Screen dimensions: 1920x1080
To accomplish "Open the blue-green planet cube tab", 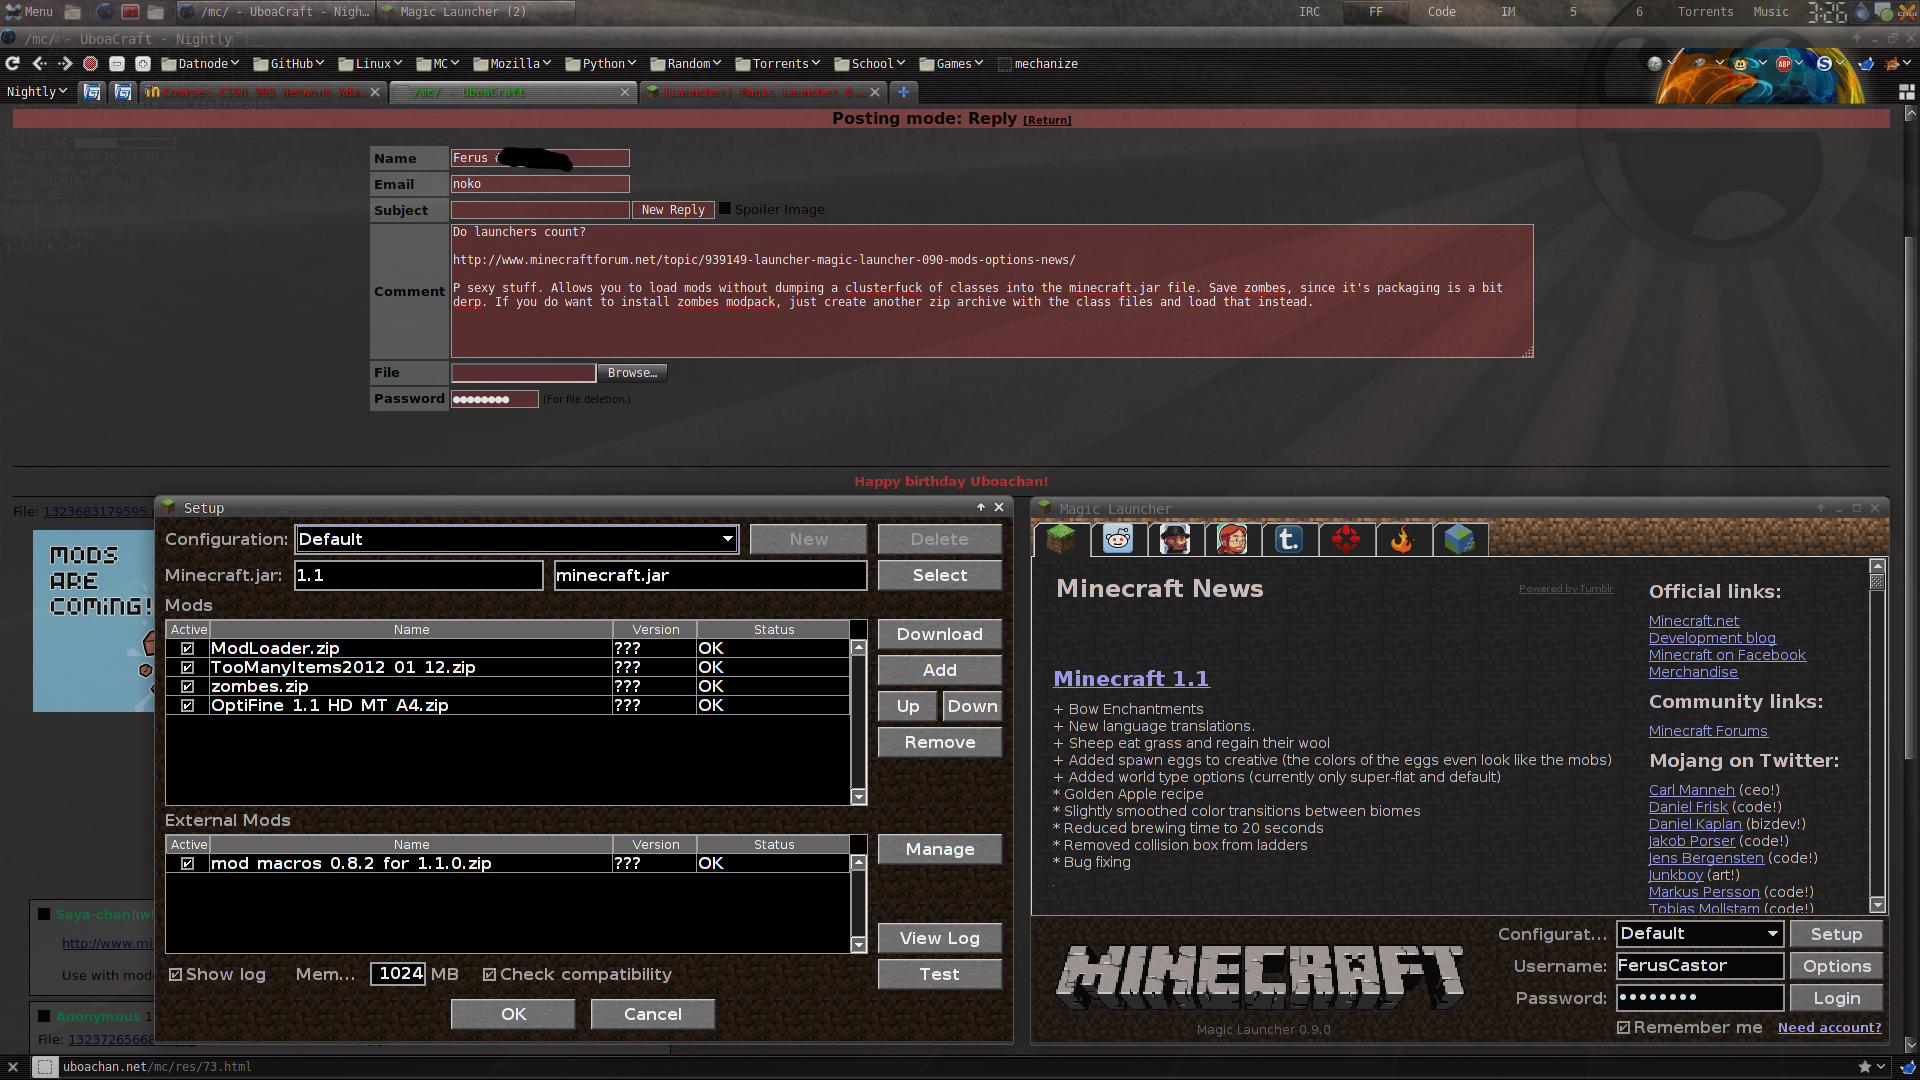I will pos(1460,539).
